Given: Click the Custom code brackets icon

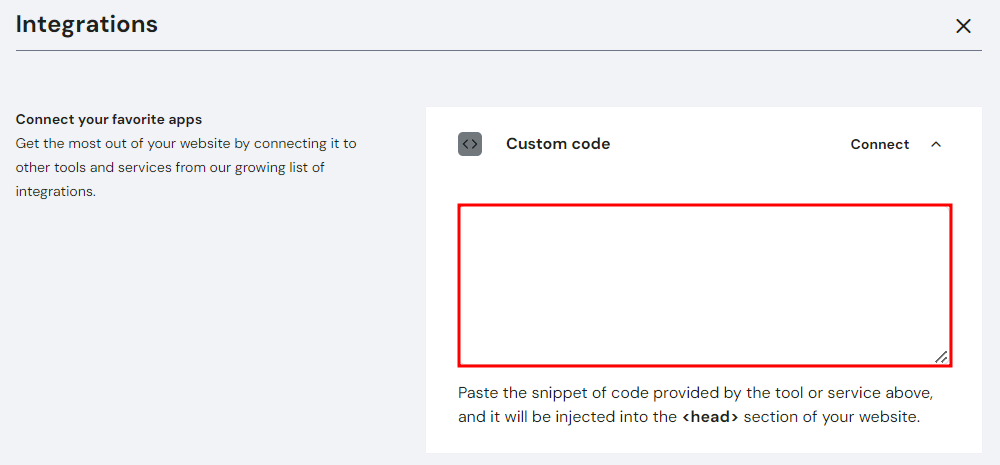Looking at the screenshot, I should 470,144.
